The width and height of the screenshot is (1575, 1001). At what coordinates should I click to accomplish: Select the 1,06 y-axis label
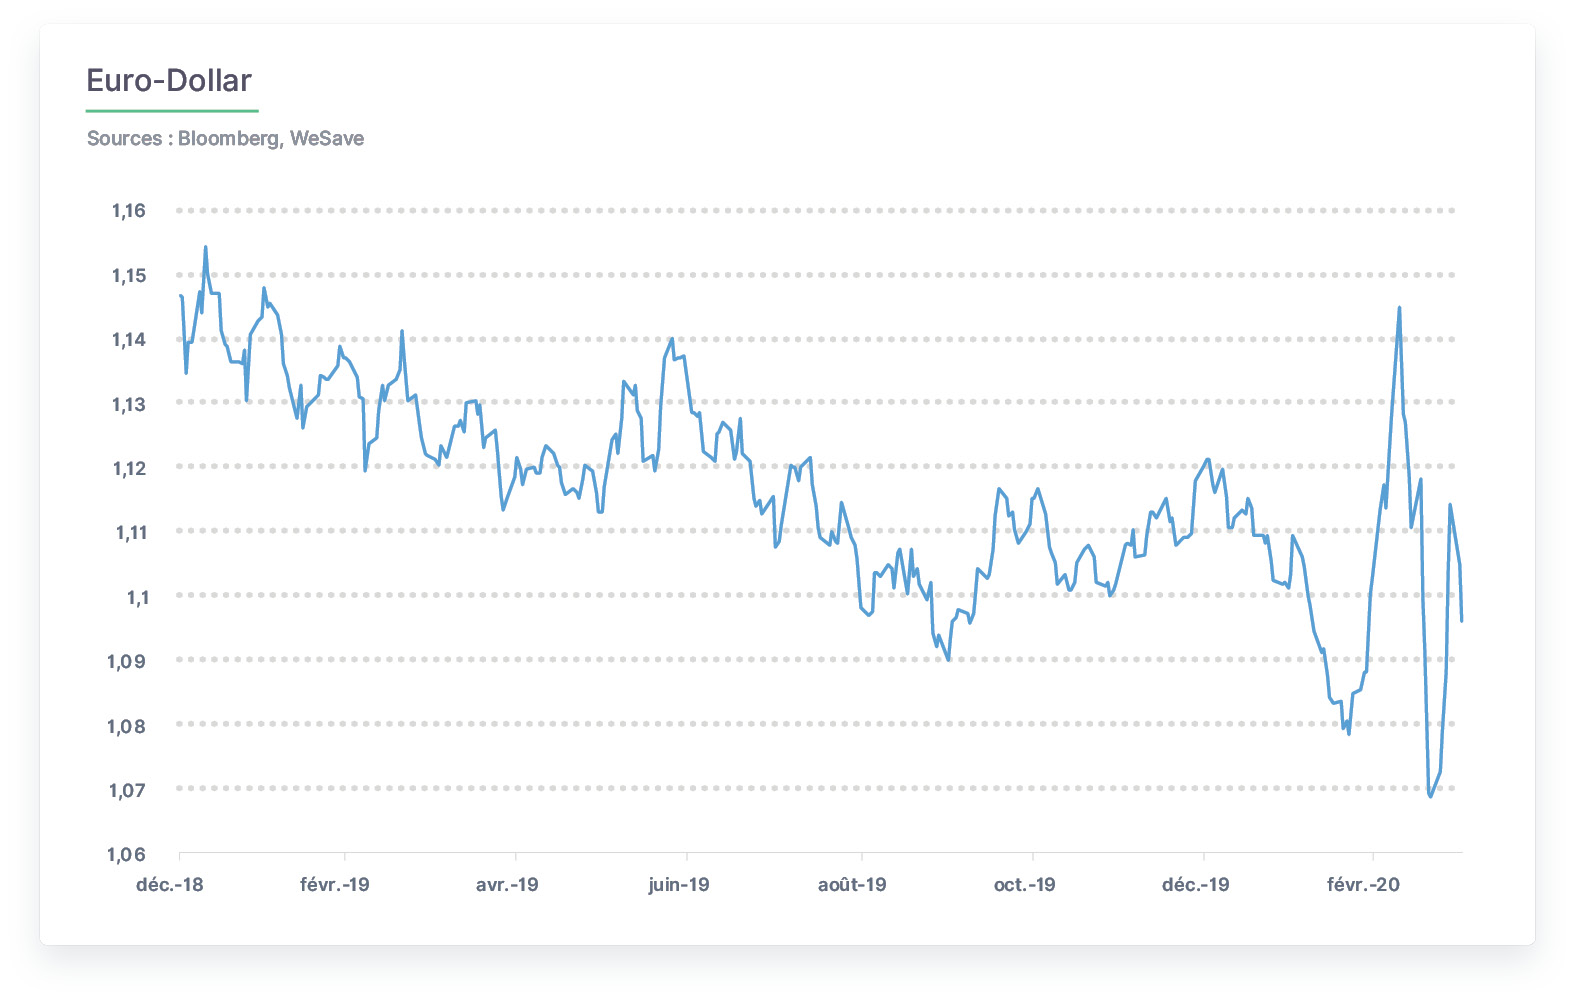tap(127, 855)
